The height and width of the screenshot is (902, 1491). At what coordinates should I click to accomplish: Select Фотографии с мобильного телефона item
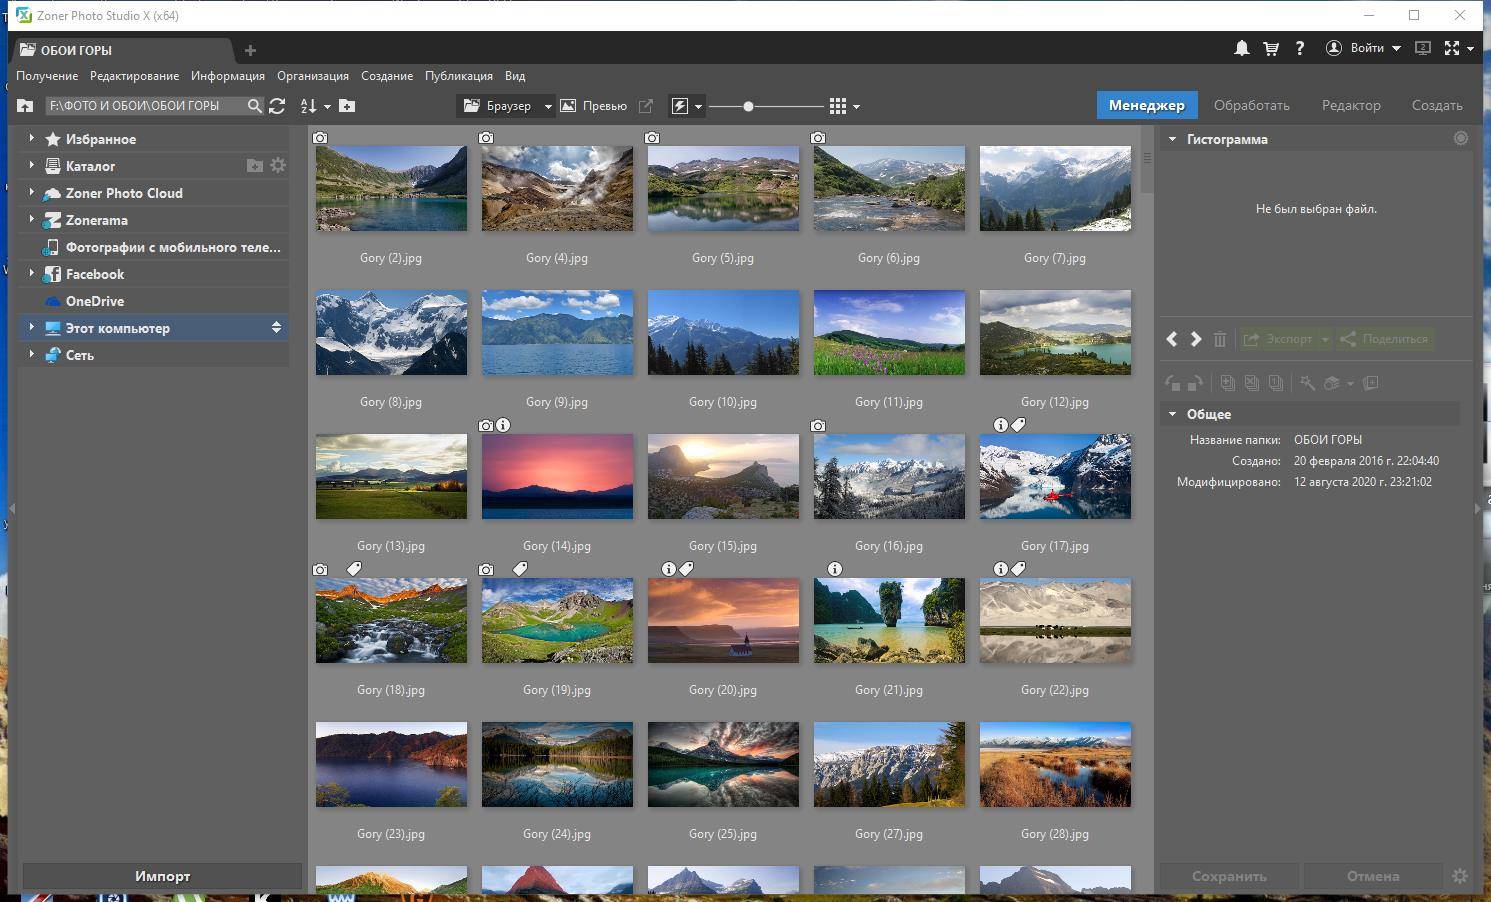(x=154, y=247)
